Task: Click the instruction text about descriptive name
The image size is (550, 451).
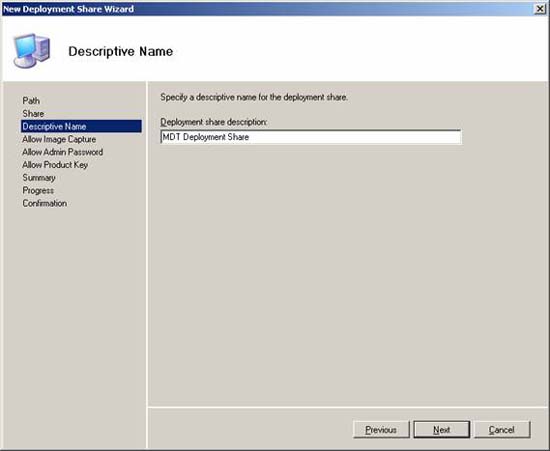Action: [254, 97]
